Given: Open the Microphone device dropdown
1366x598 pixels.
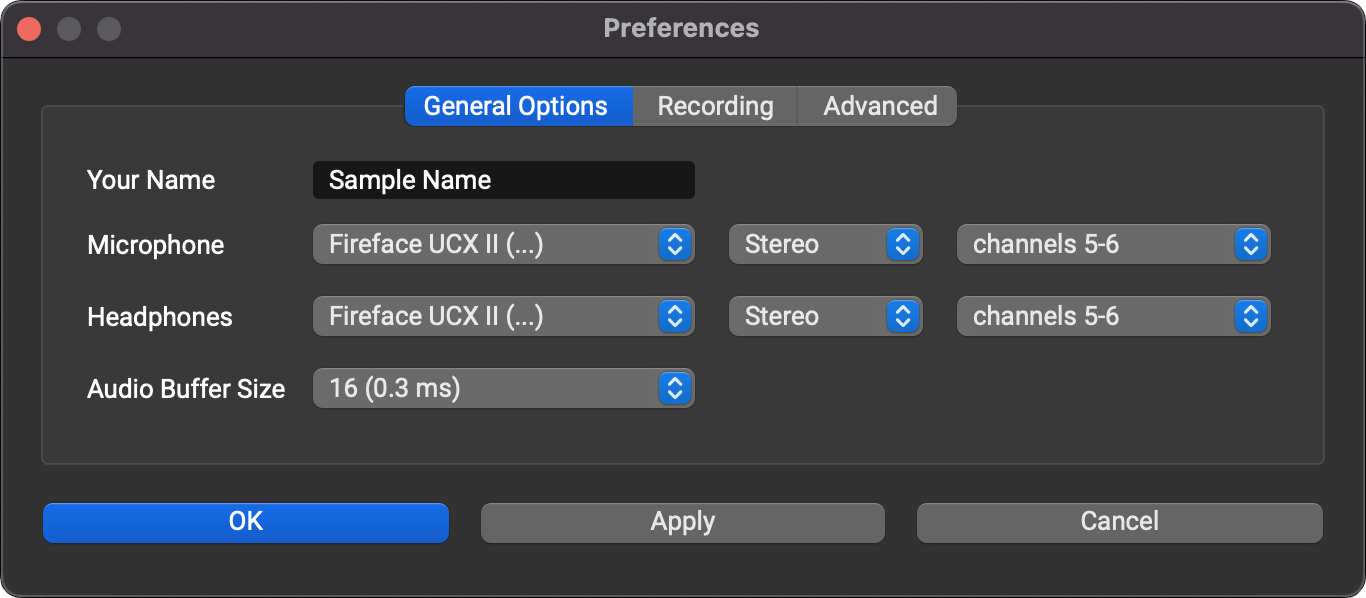Looking at the screenshot, I should coord(503,244).
